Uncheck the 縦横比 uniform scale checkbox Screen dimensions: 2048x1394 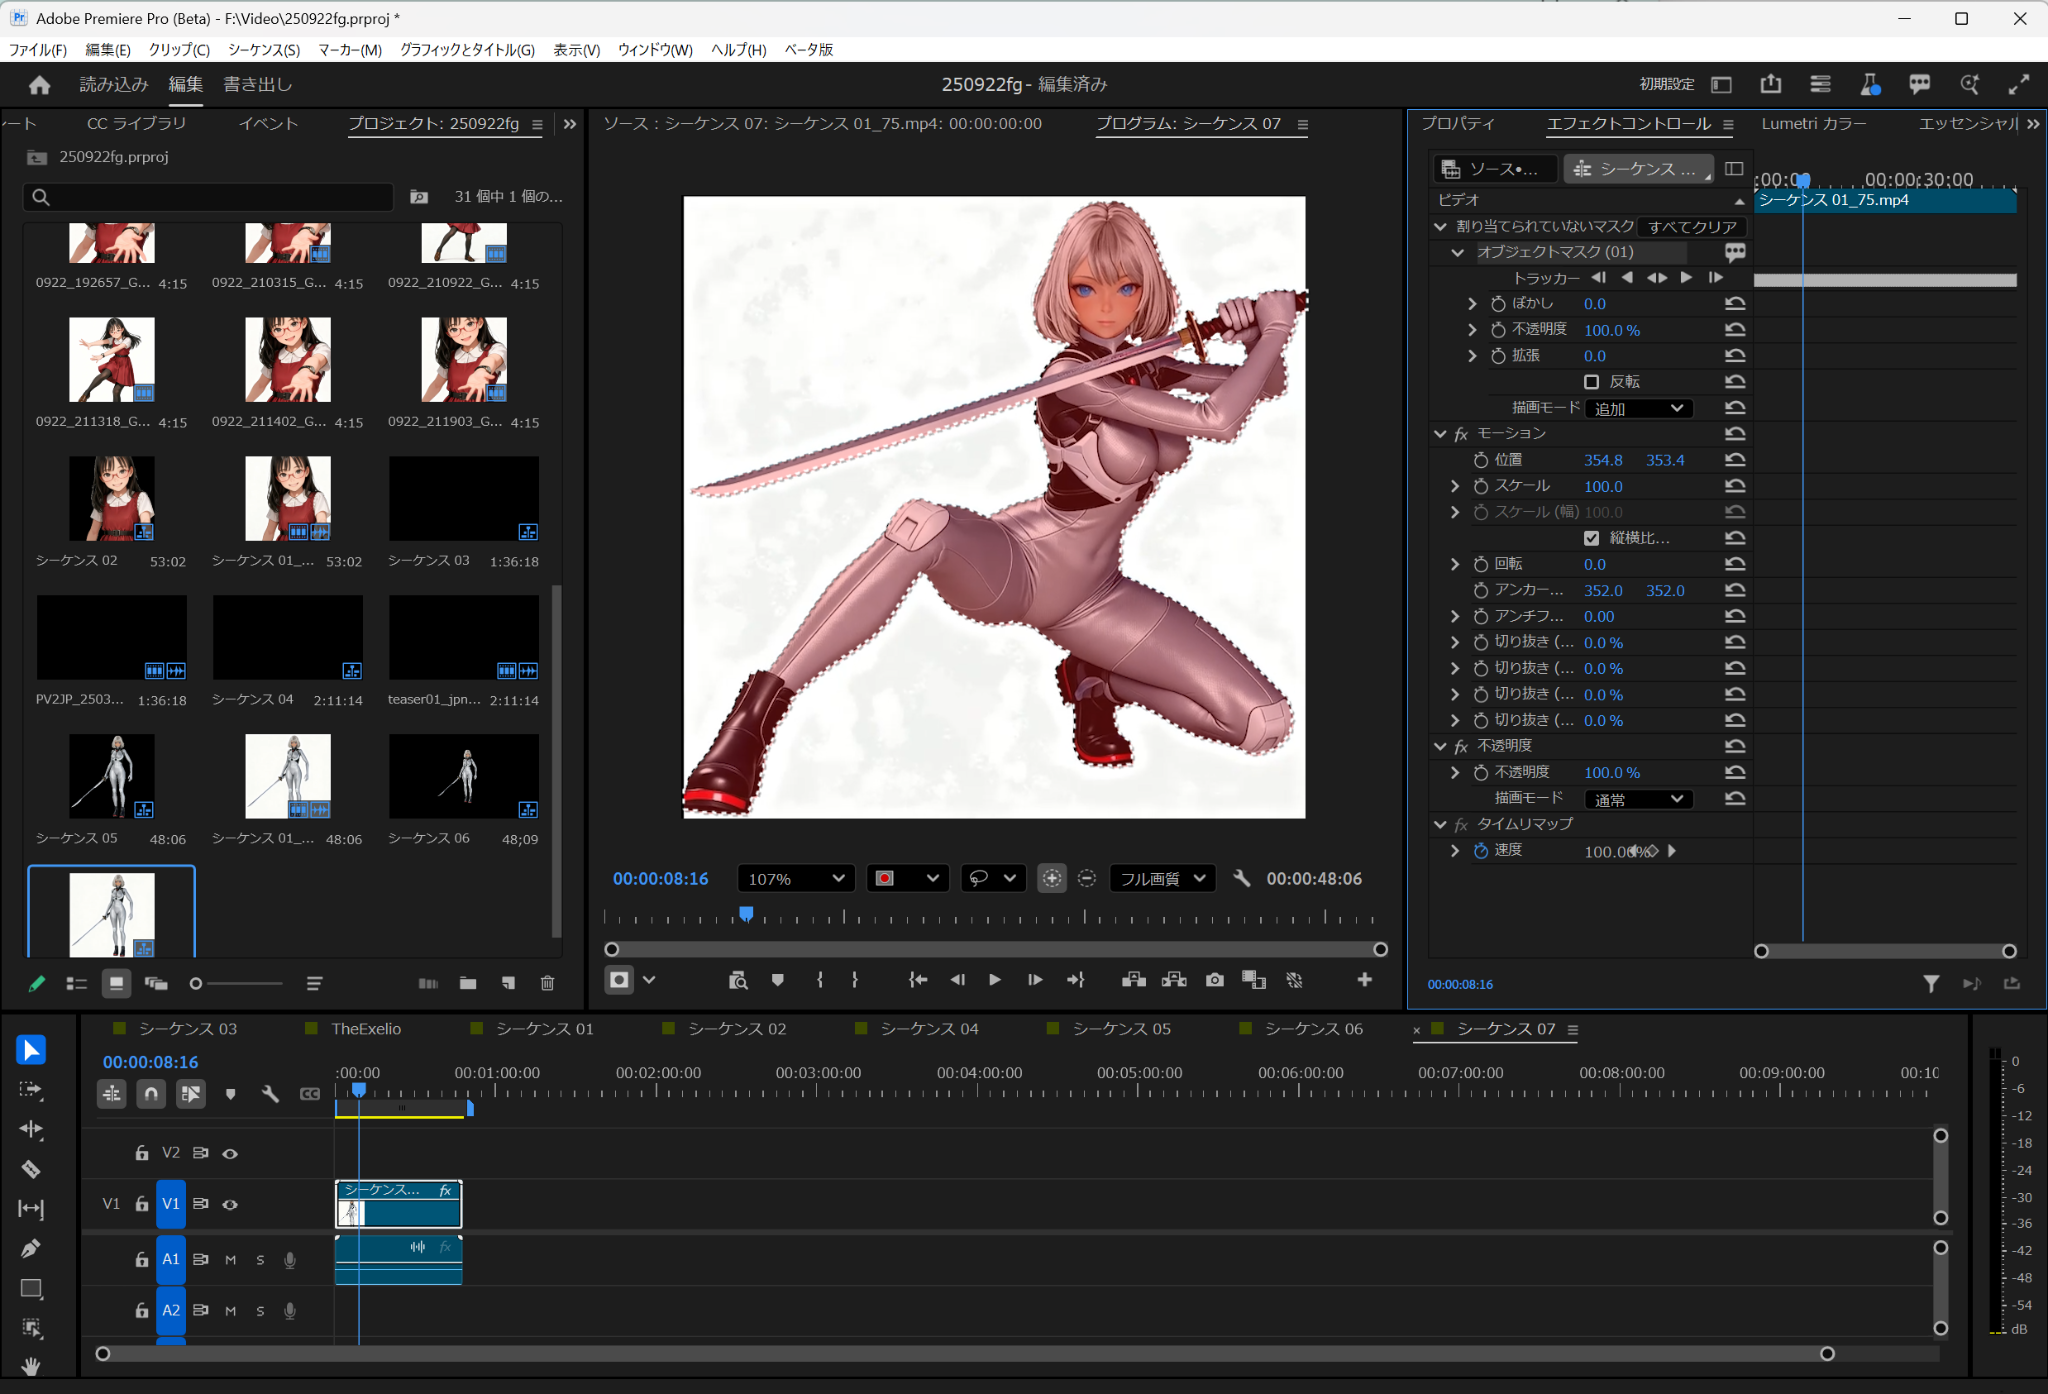click(x=1592, y=538)
